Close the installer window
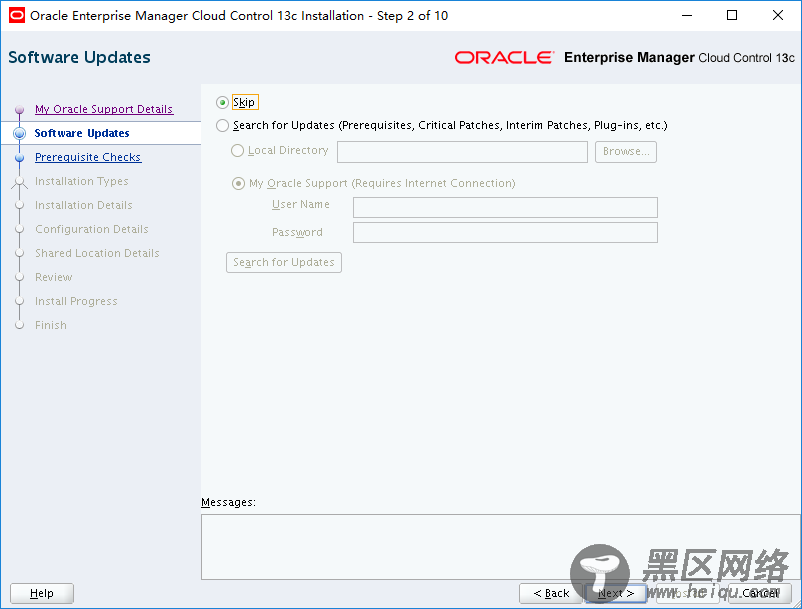Screen dimensions: 802x609 tap(777, 15)
